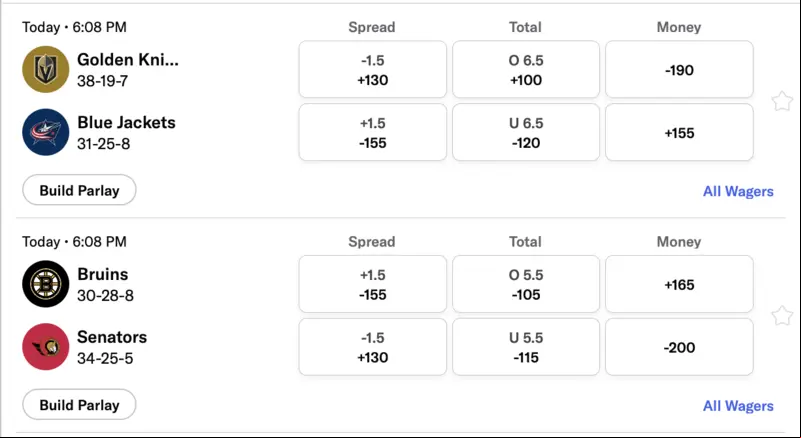Image resolution: width=801 pixels, height=438 pixels.
Task: Choose Blue Jackets moneyline +155
Action: [x=679, y=132]
